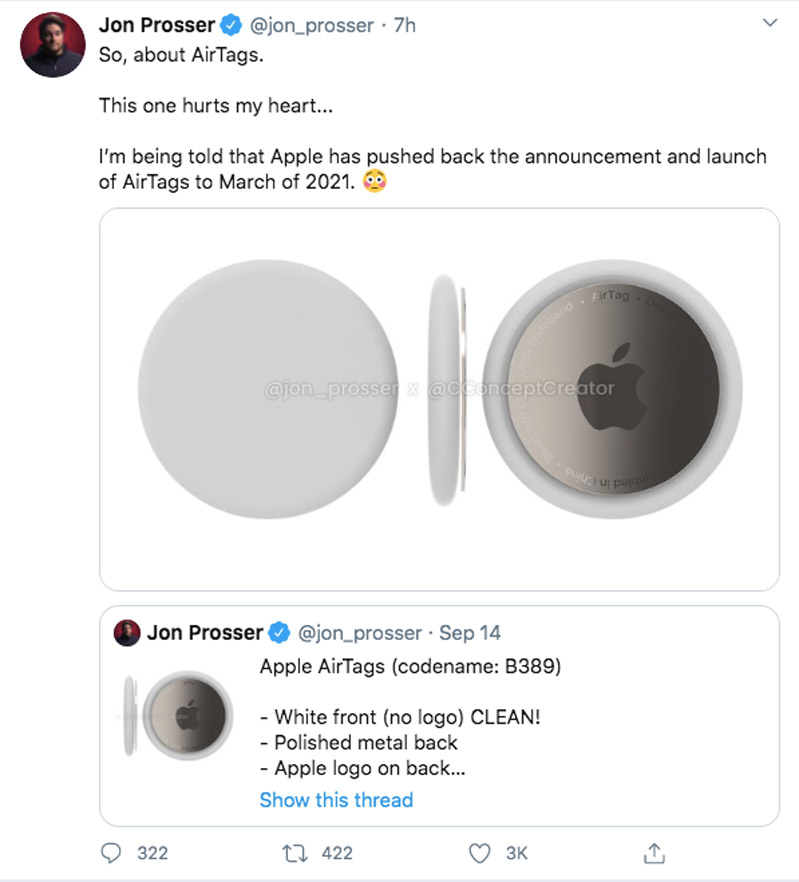Retweet the tweet using the retweet icon
The height and width of the screenshot is (882, 799).
(292, 853)
